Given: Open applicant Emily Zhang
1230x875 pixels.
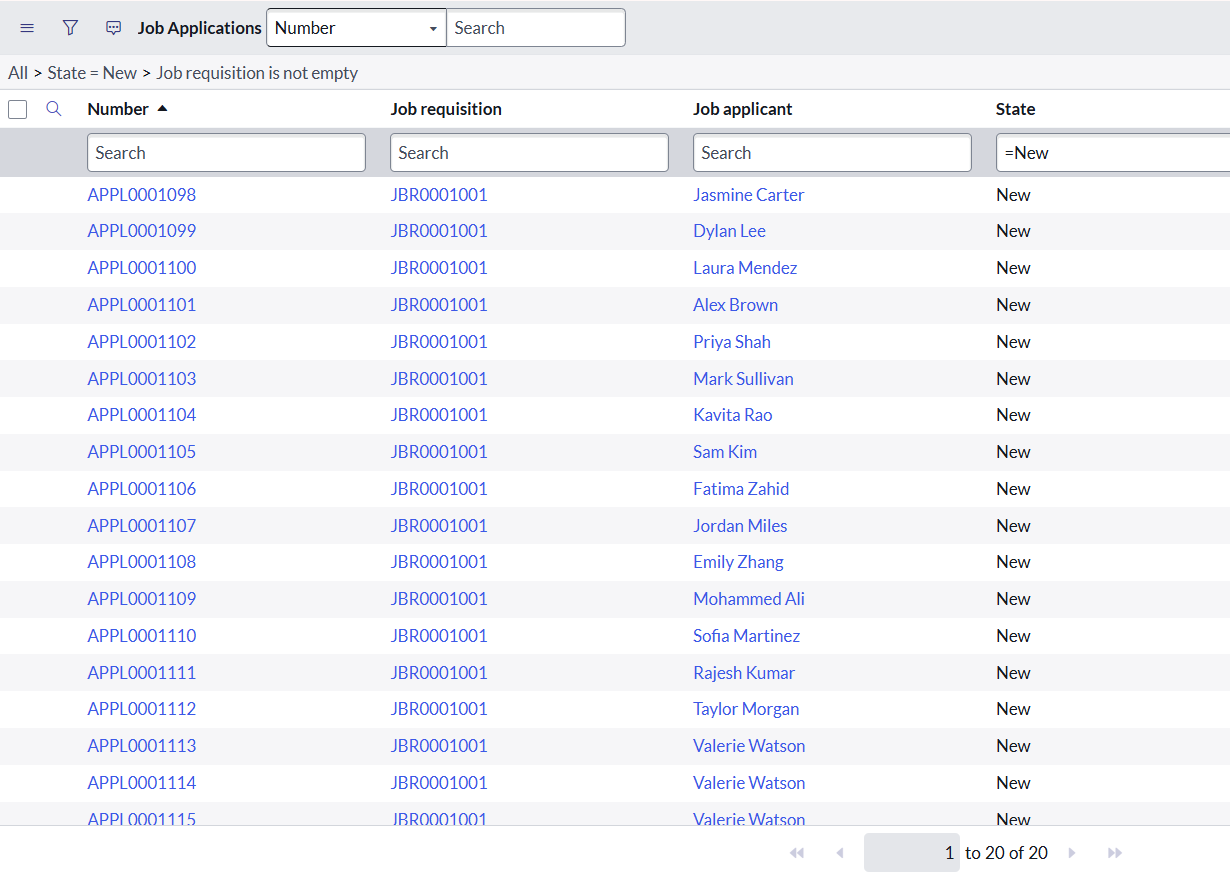Looking at the screenshot, I should (739, 562).
